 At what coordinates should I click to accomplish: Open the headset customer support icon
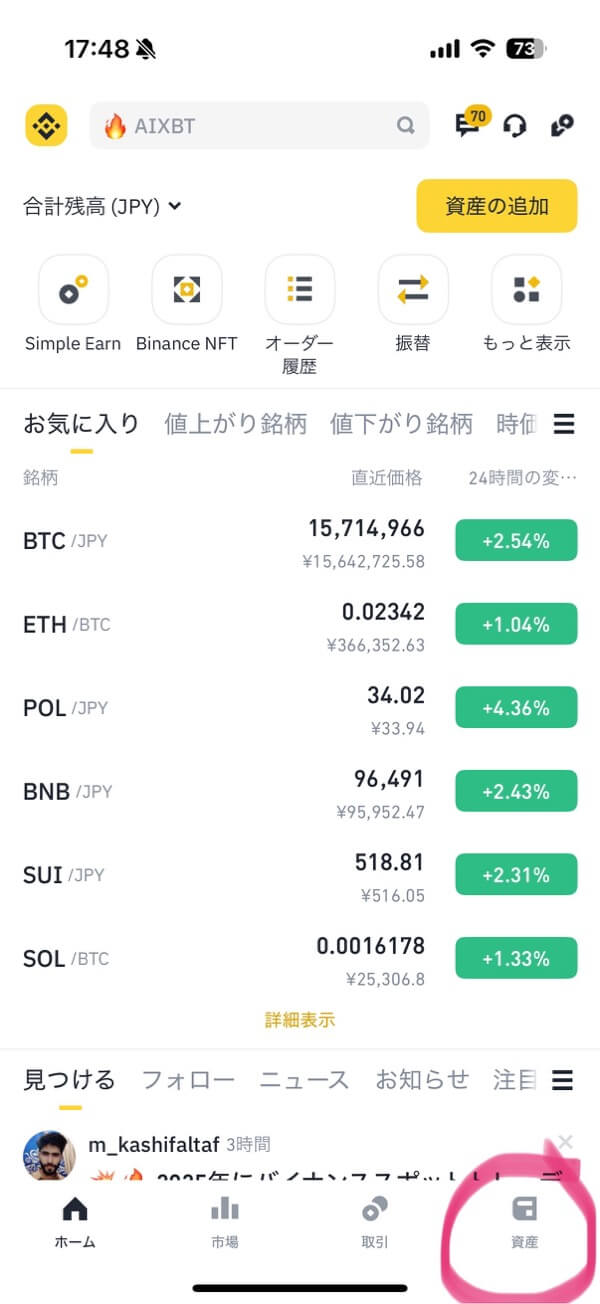(x=515, y=126)
